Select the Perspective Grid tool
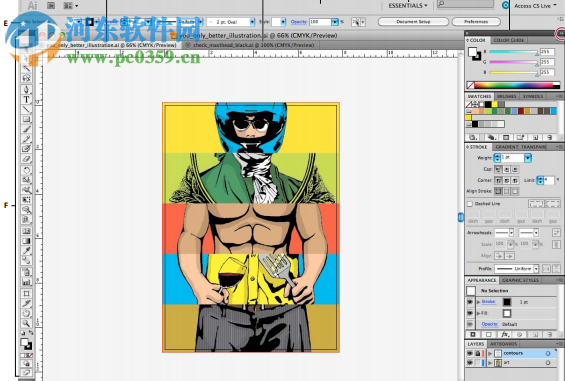Image resolution: width=565 pixels, height=381 pixels. click(x=26, y=219)
